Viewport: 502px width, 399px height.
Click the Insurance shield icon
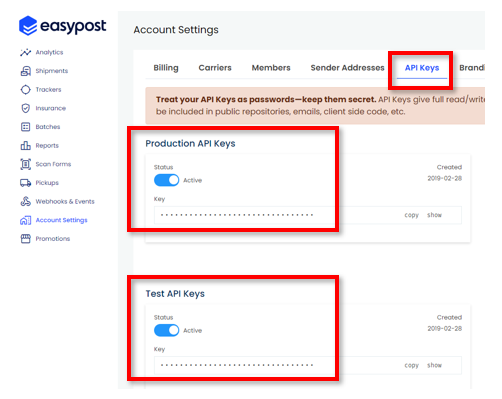click(25, 108)
